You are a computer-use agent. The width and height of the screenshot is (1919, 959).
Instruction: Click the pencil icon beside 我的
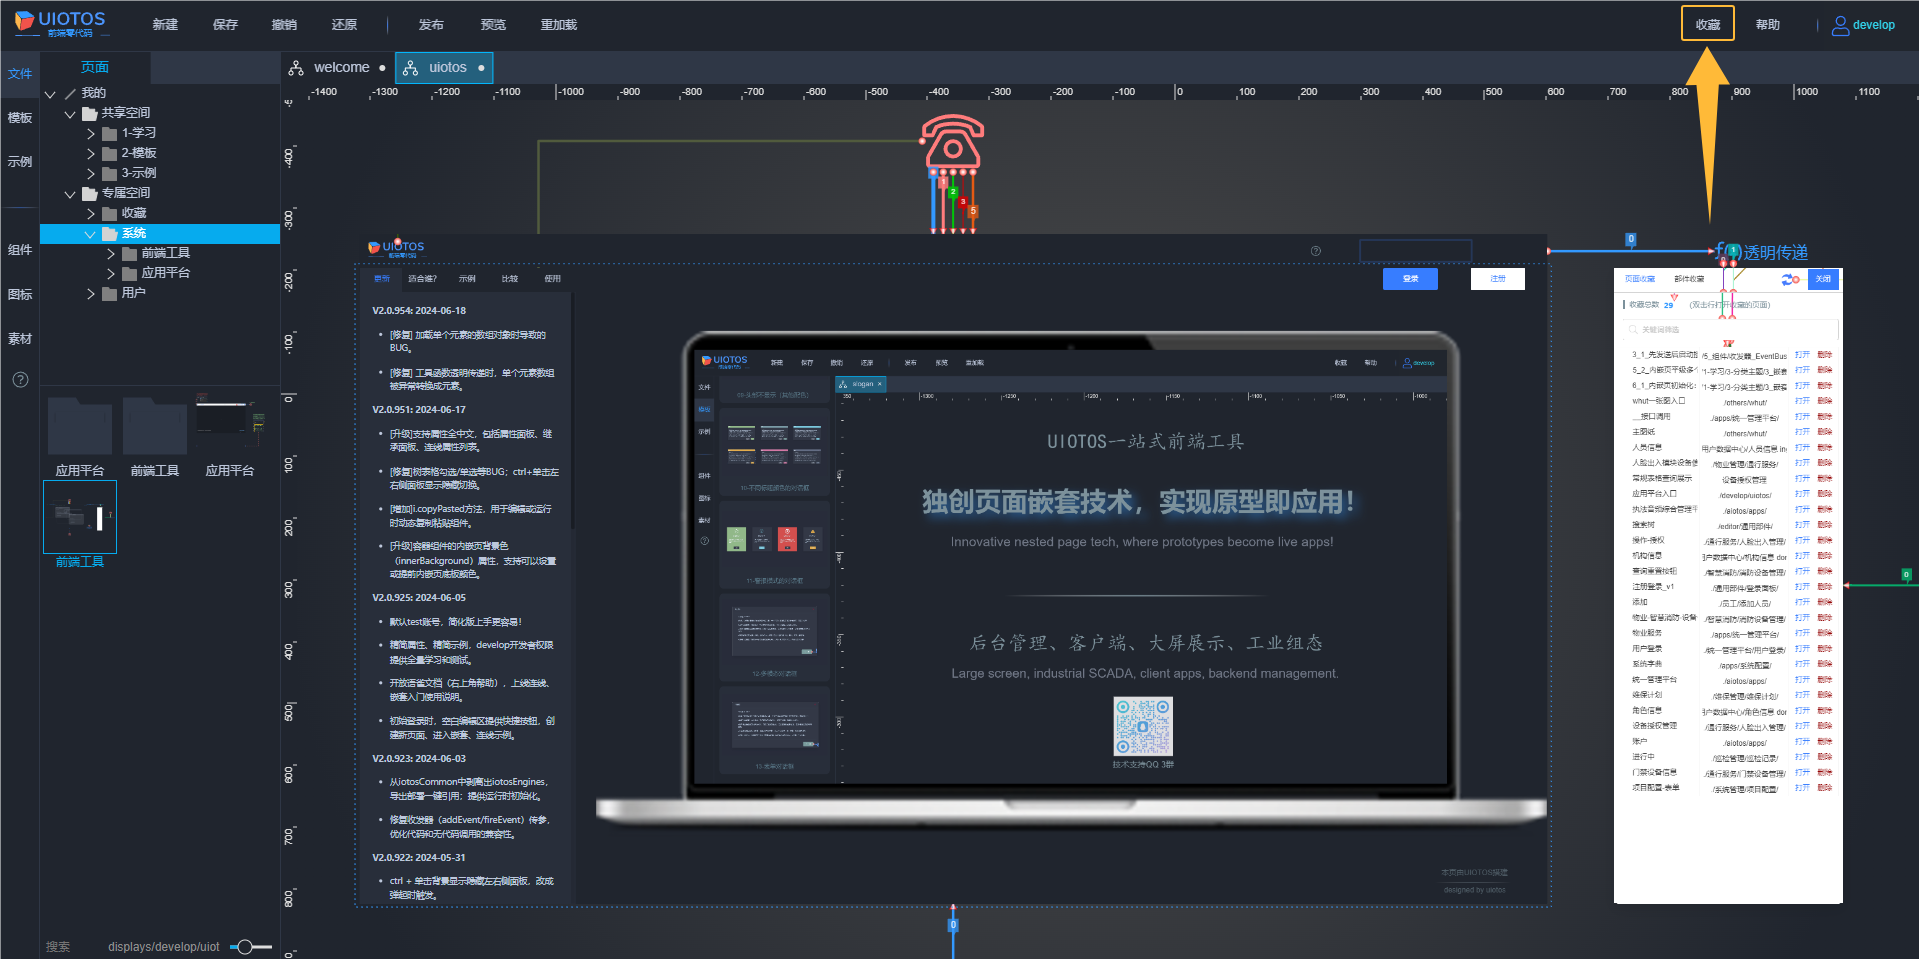(70, 93)
